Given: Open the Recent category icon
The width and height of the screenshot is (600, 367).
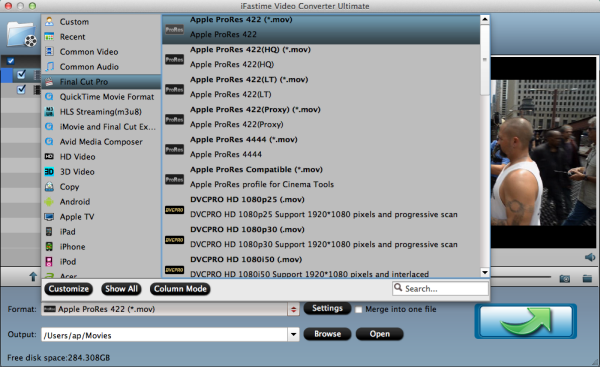Looking at the screenshot, I should tap(49, 37).
